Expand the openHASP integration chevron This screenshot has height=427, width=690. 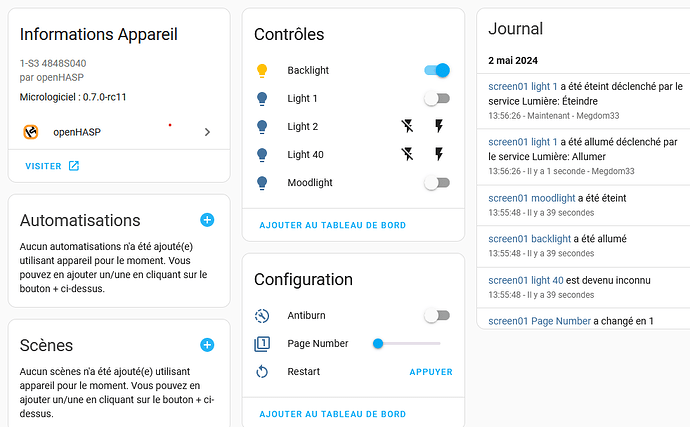point(207,132)
